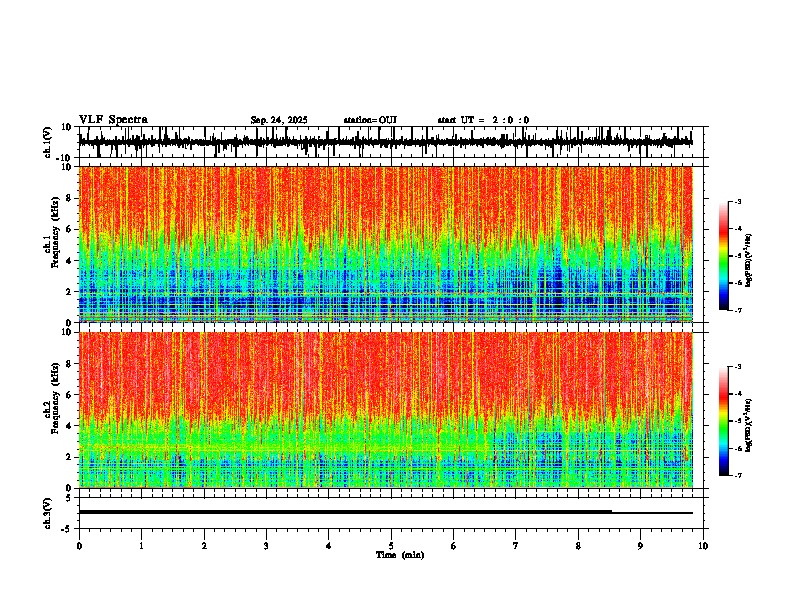
Task: Click the ch.1 voltage waveform trace
Action: pos(385,142)
